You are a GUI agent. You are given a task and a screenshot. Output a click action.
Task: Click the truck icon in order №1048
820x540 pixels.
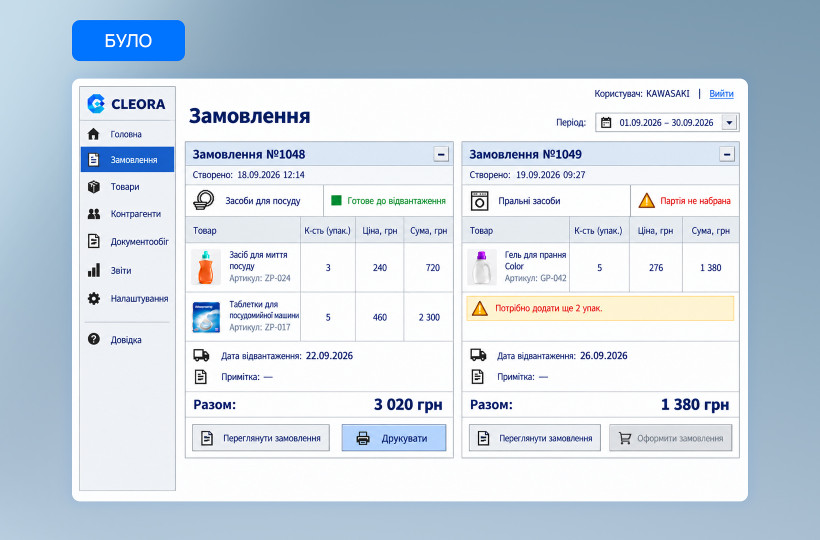pos(201,355)
